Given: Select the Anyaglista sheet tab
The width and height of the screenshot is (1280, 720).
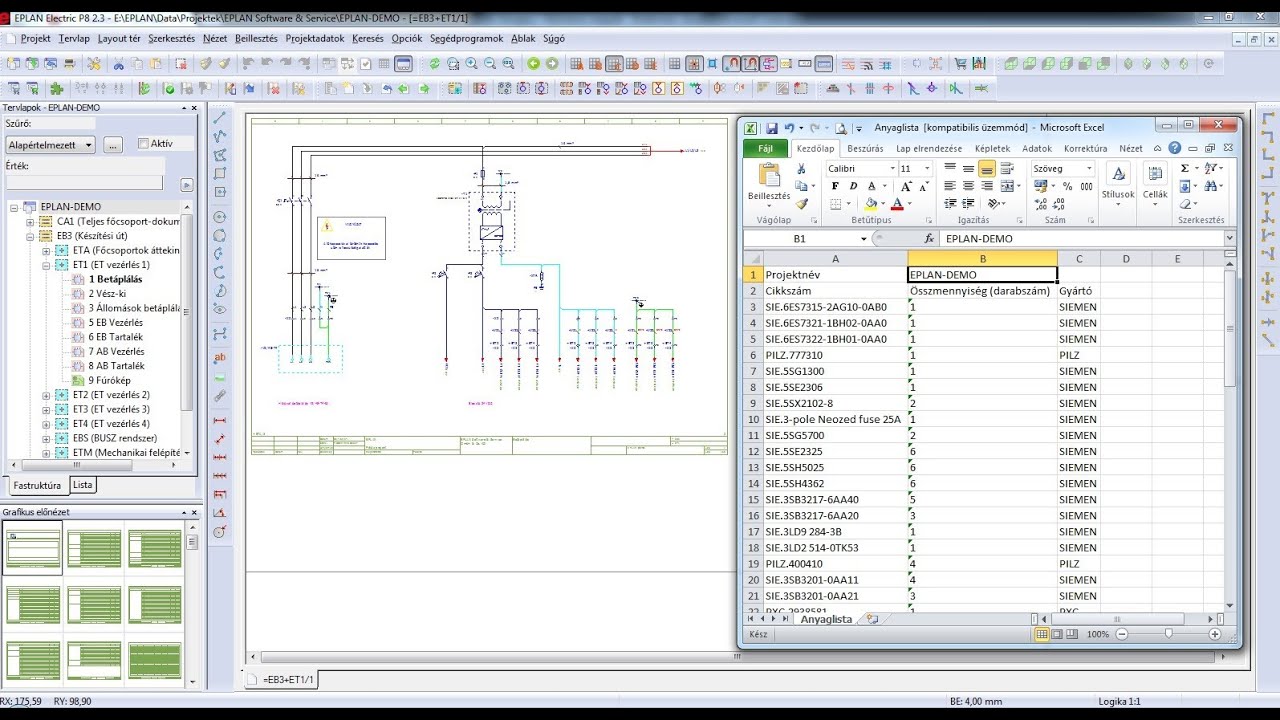Looking at the screenshot, I should coord(826,619).
